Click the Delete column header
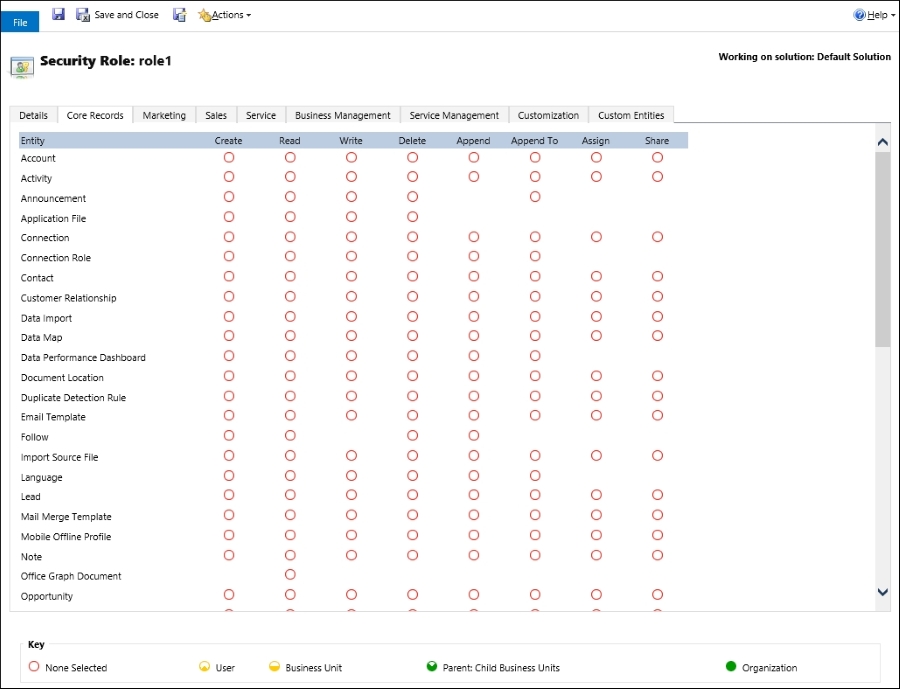Screen dimensions: 900x689 (x=412, y=141)
